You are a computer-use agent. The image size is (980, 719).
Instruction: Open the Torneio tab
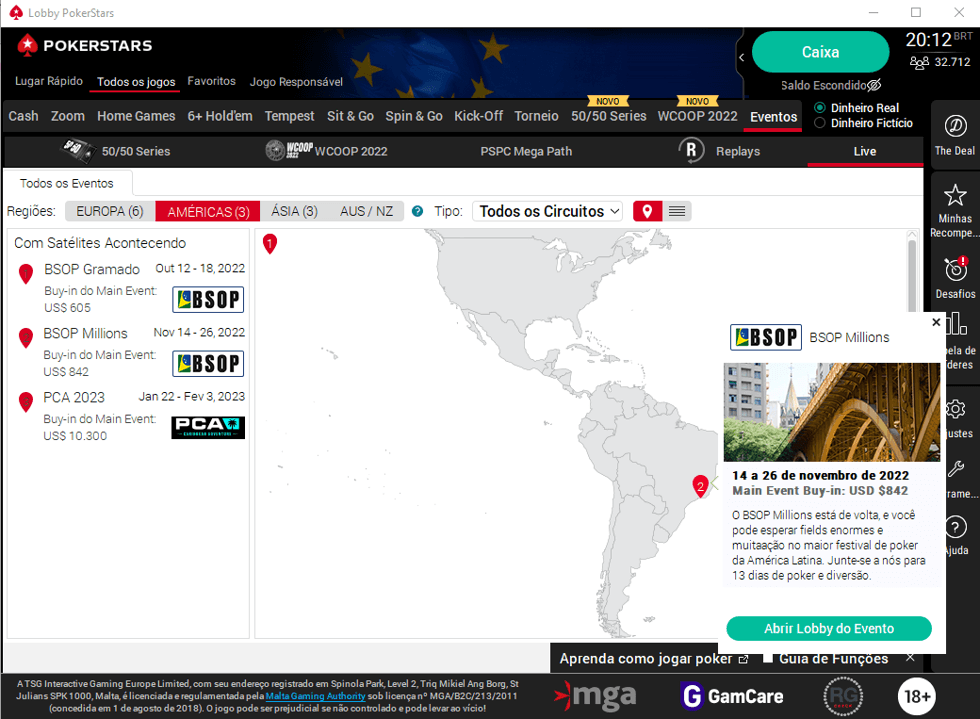click(x=536, y=116)
